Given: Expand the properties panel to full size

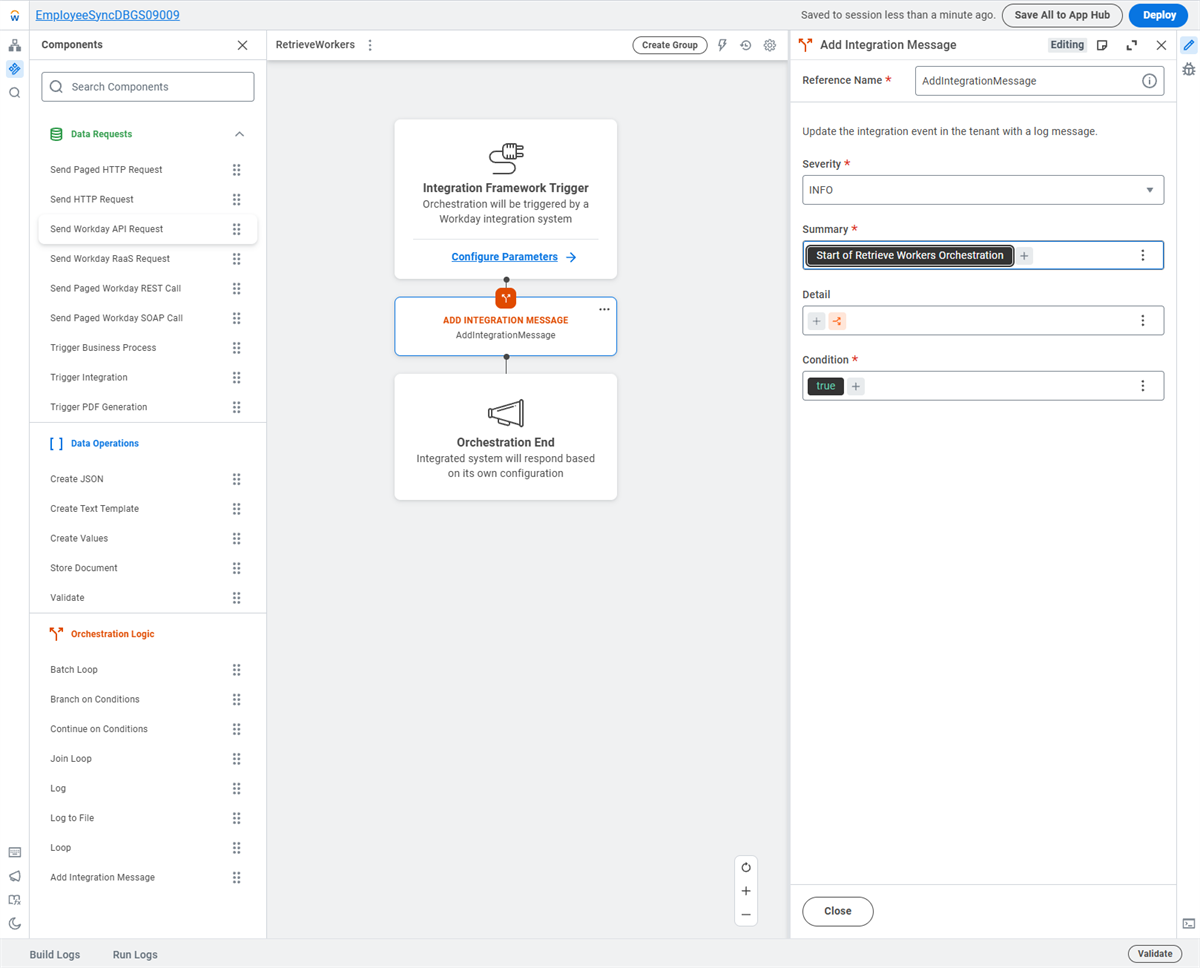Looking at the screenshot, I should [1132, 45].
